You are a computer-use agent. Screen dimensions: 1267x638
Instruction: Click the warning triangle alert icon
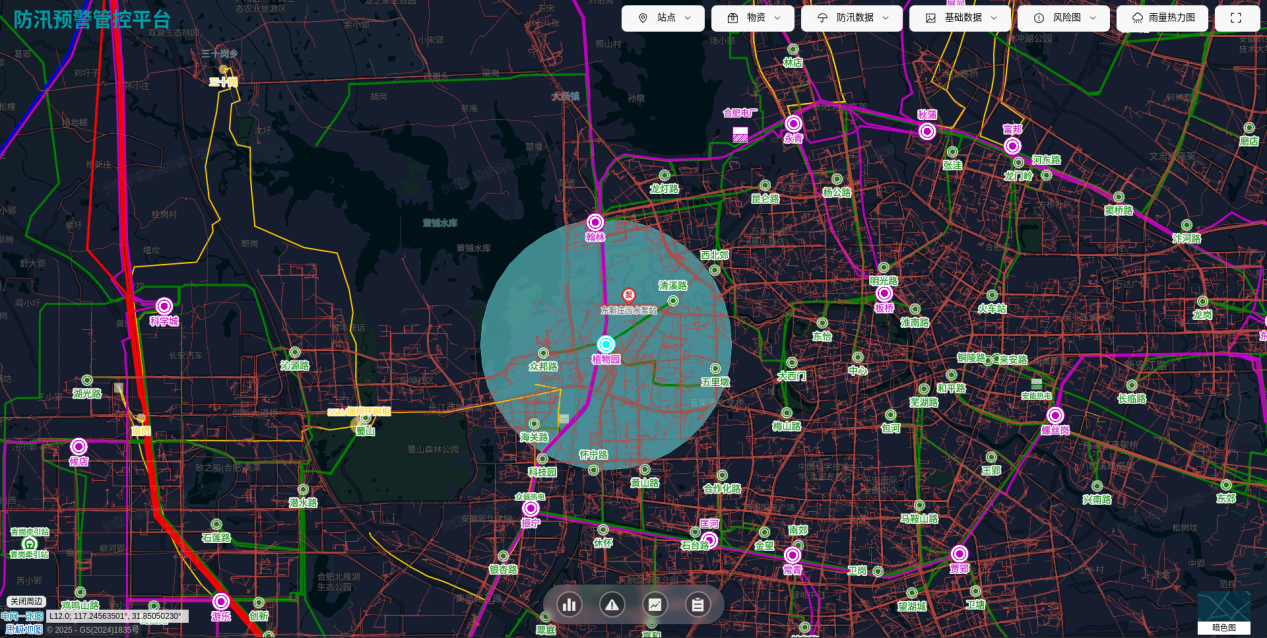click(x=612, y=604)
